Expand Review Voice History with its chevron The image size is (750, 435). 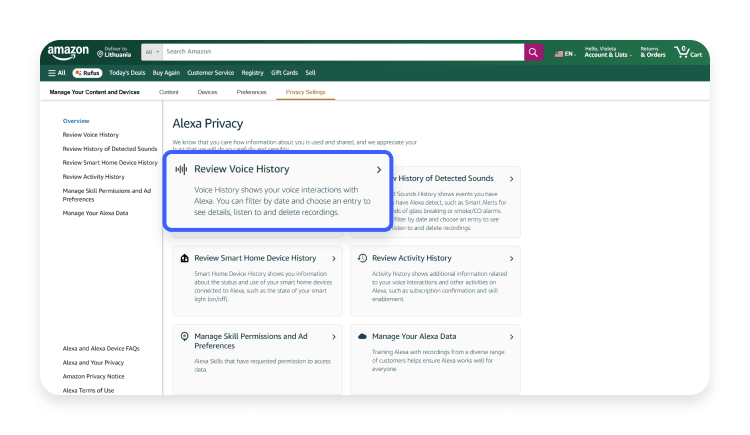pos(379,169)
